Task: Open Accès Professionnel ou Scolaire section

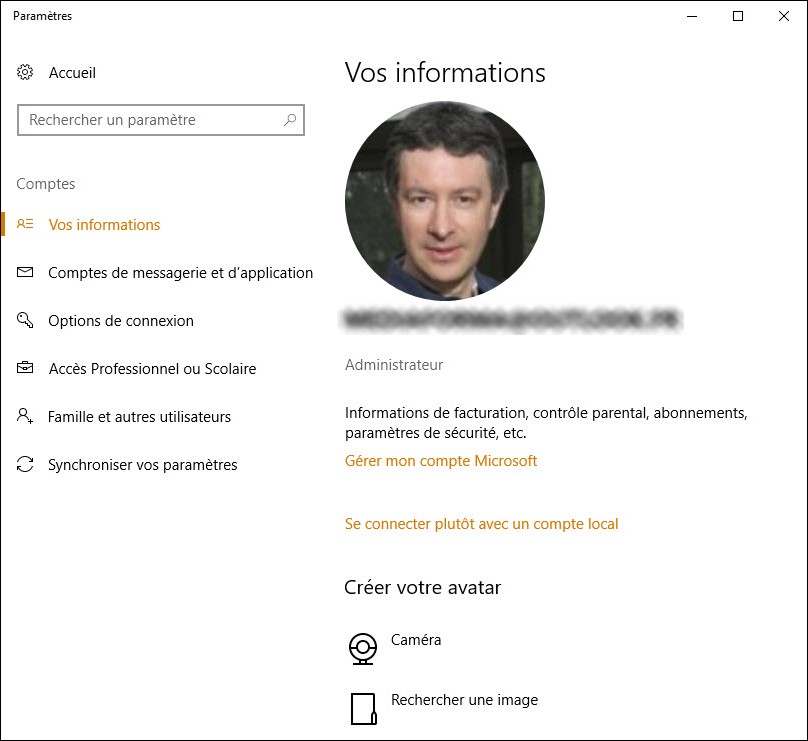Action: click(152, 369)
